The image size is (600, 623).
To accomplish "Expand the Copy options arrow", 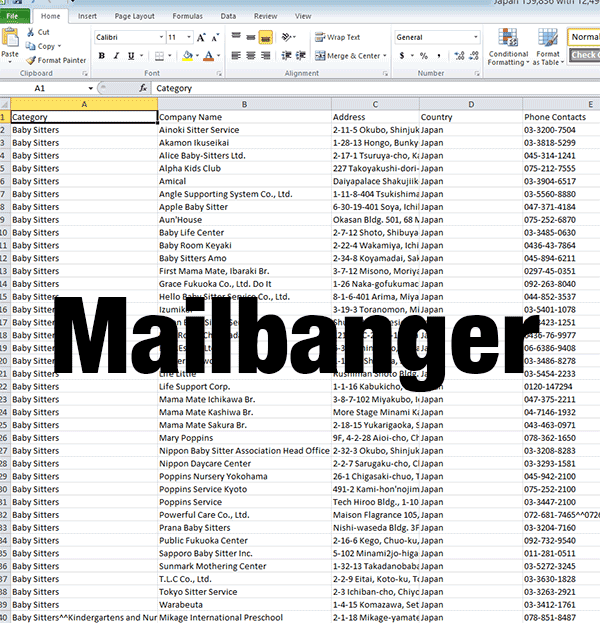I will pos(59,46).
